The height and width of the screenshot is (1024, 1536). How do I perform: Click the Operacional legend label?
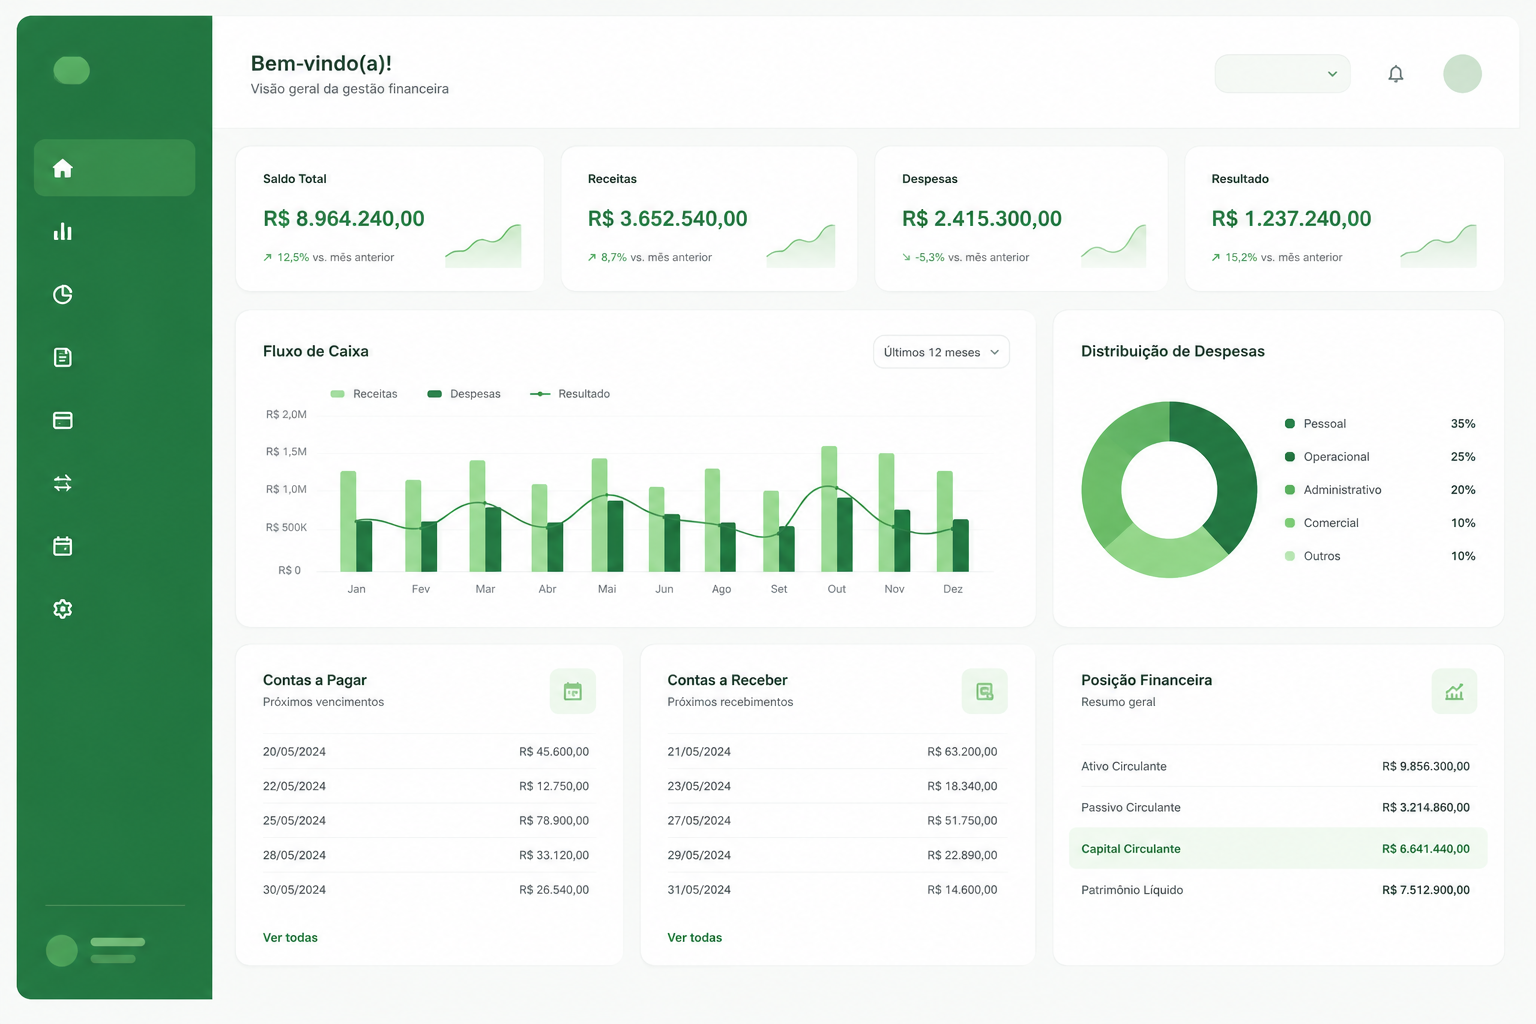[x=1336, y=457]
